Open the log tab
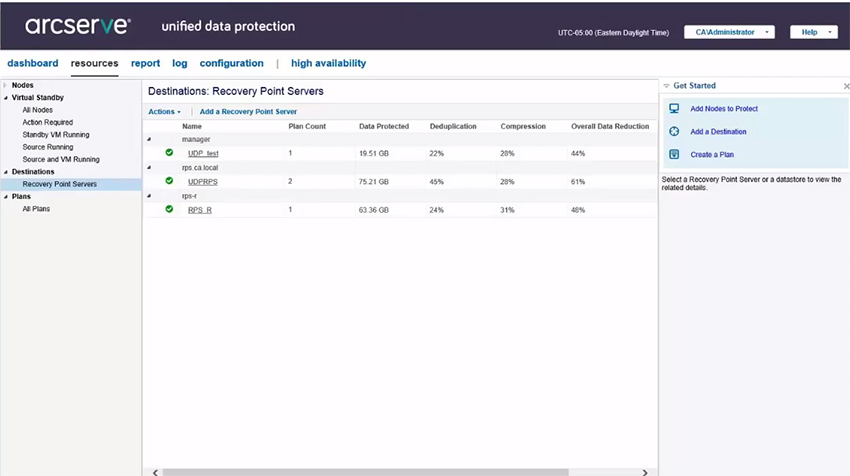The height and width of the screenshot is (476, 850). [179, 63]
